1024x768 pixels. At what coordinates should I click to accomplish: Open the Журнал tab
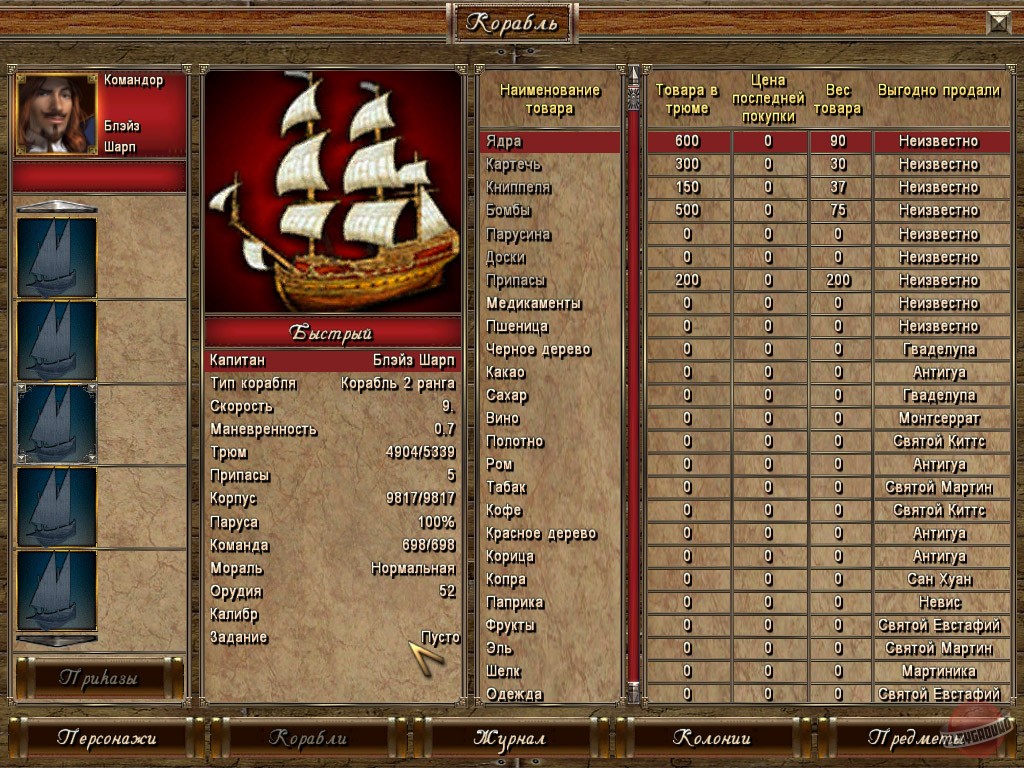click(509, 738)
